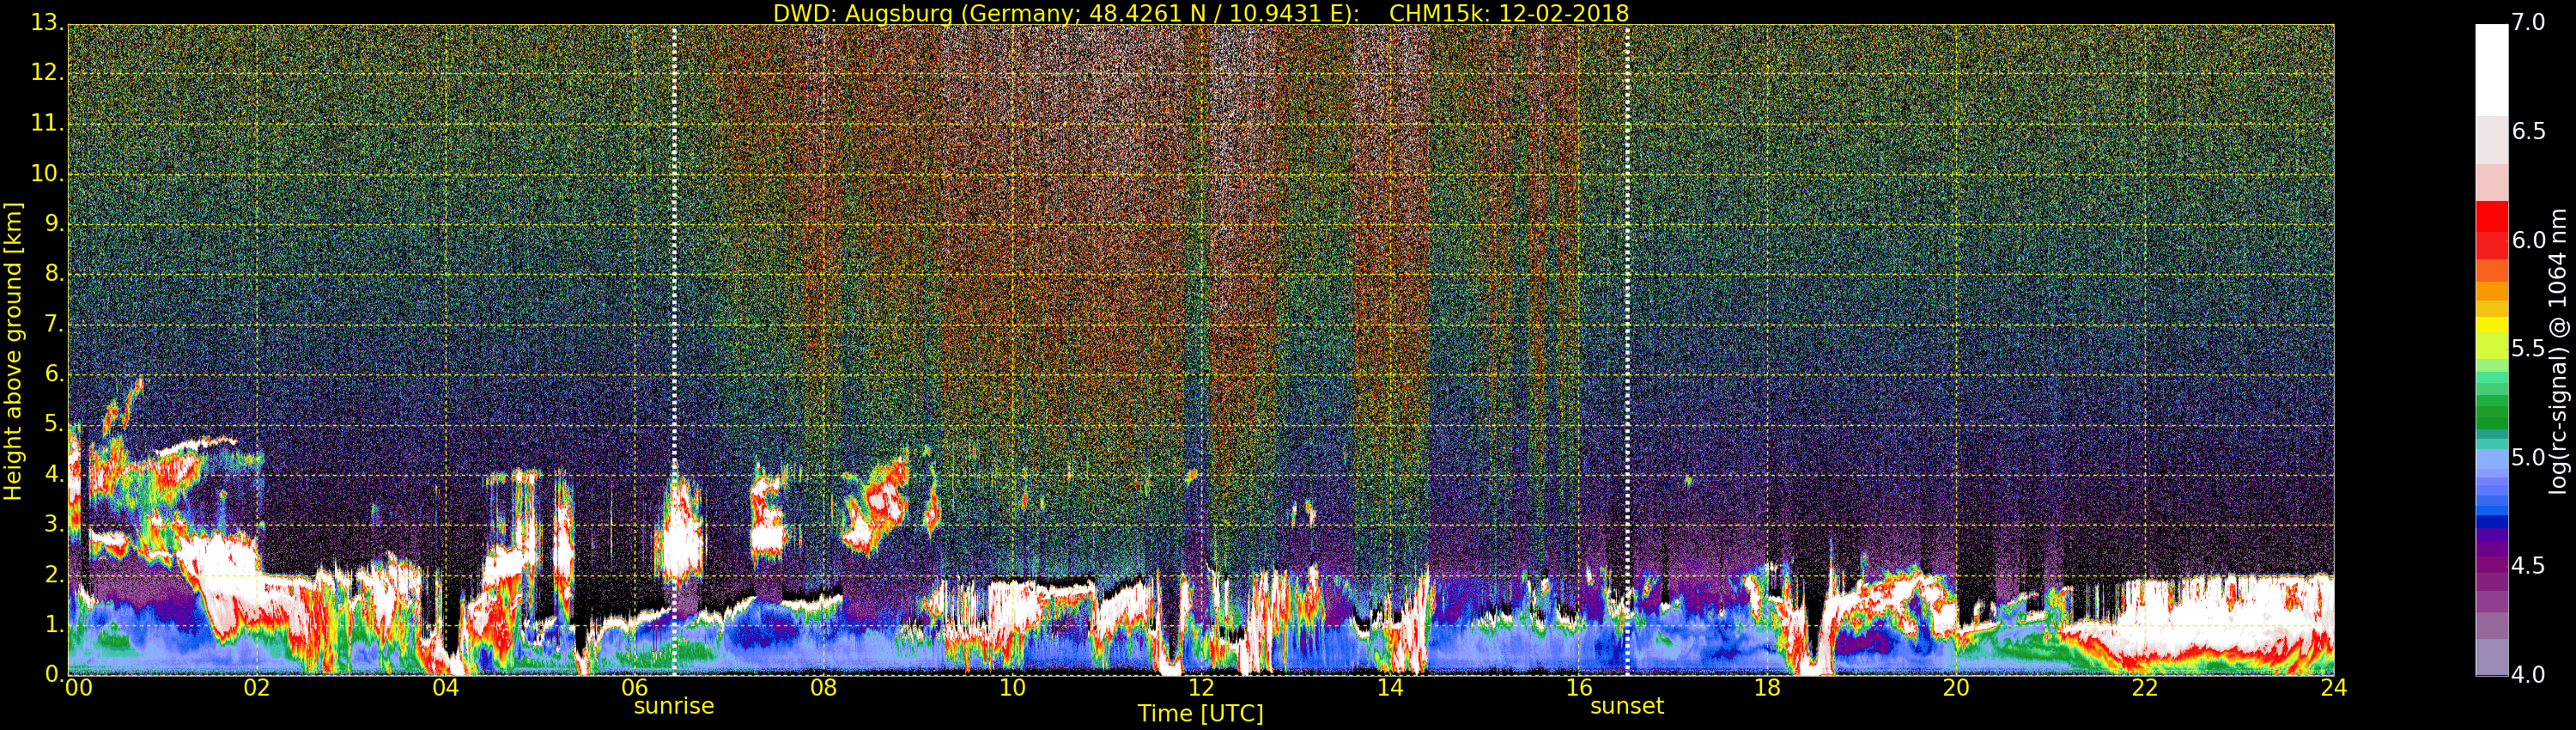Click the 7.0 value on the colorbar scale
Viewport: 2576px width, 730px height.
point(2529,23)
